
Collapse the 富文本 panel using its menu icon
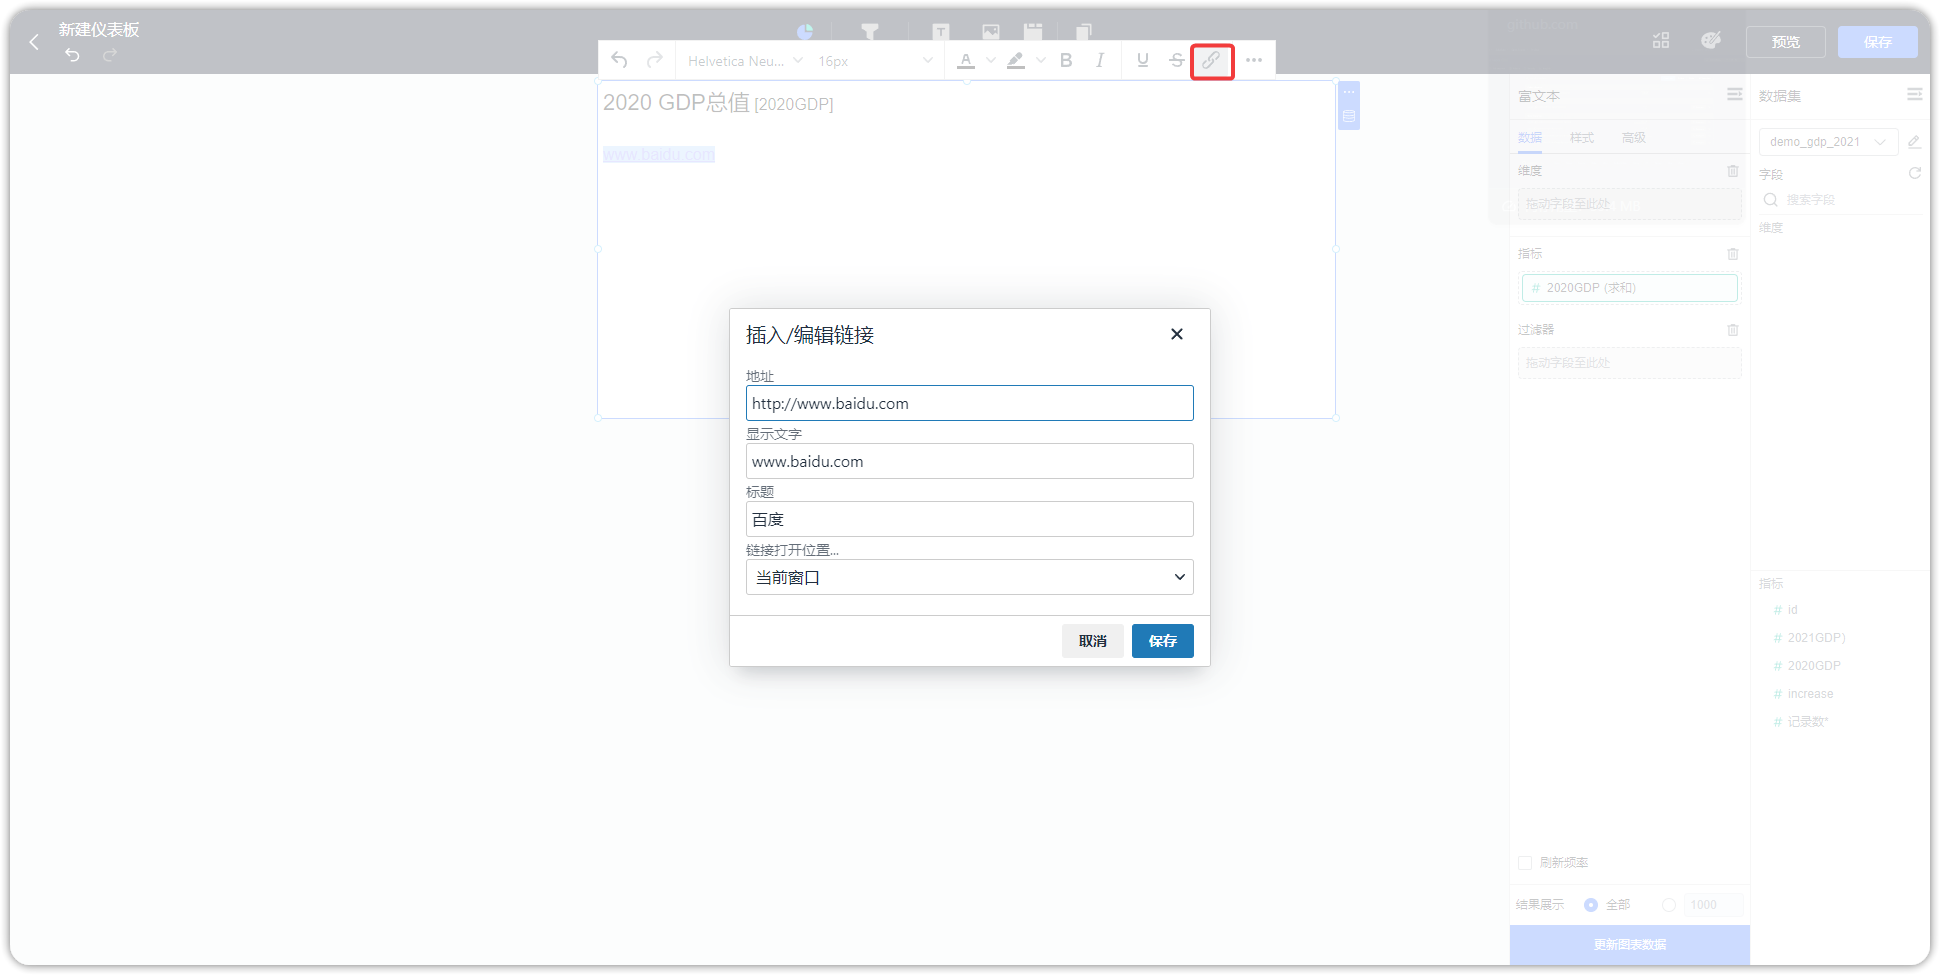pyautogui.click(x=1734, y=94)
